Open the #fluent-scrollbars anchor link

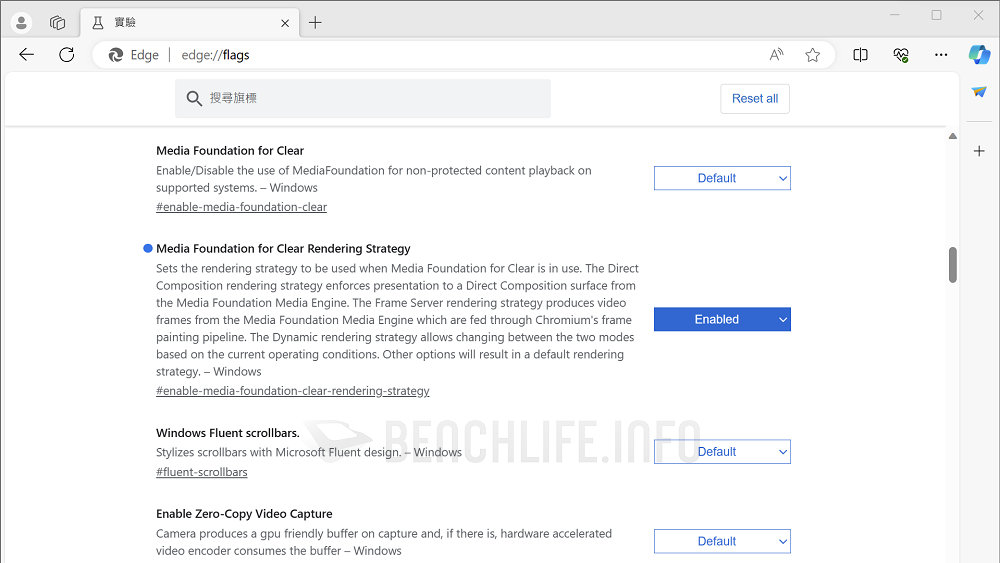pos(201,472)
